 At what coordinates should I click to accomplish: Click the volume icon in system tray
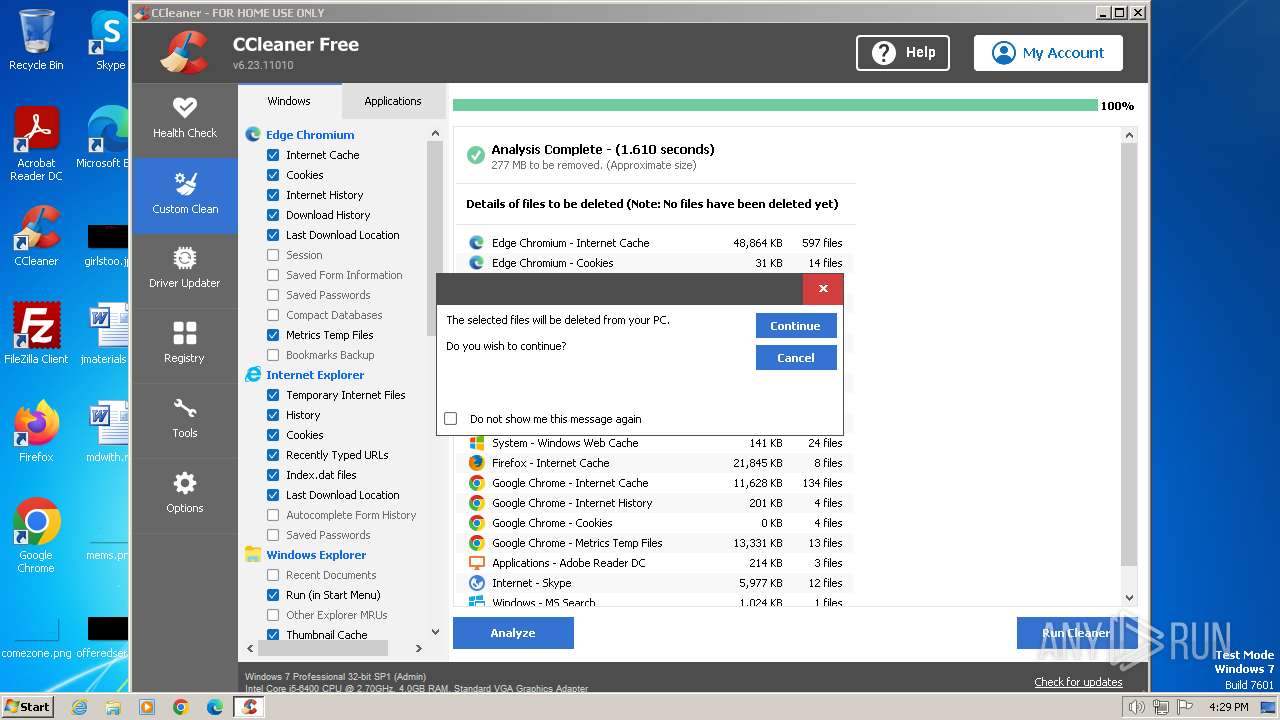point(1136,707)
